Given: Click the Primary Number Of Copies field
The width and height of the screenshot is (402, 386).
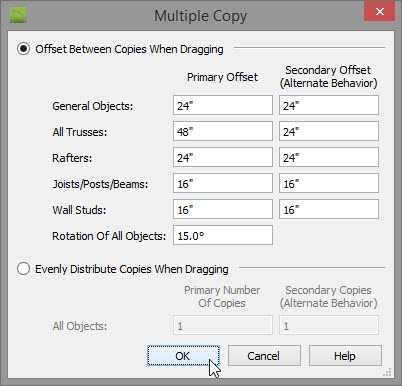Looking at the screenshot, I should pos(223,325).
